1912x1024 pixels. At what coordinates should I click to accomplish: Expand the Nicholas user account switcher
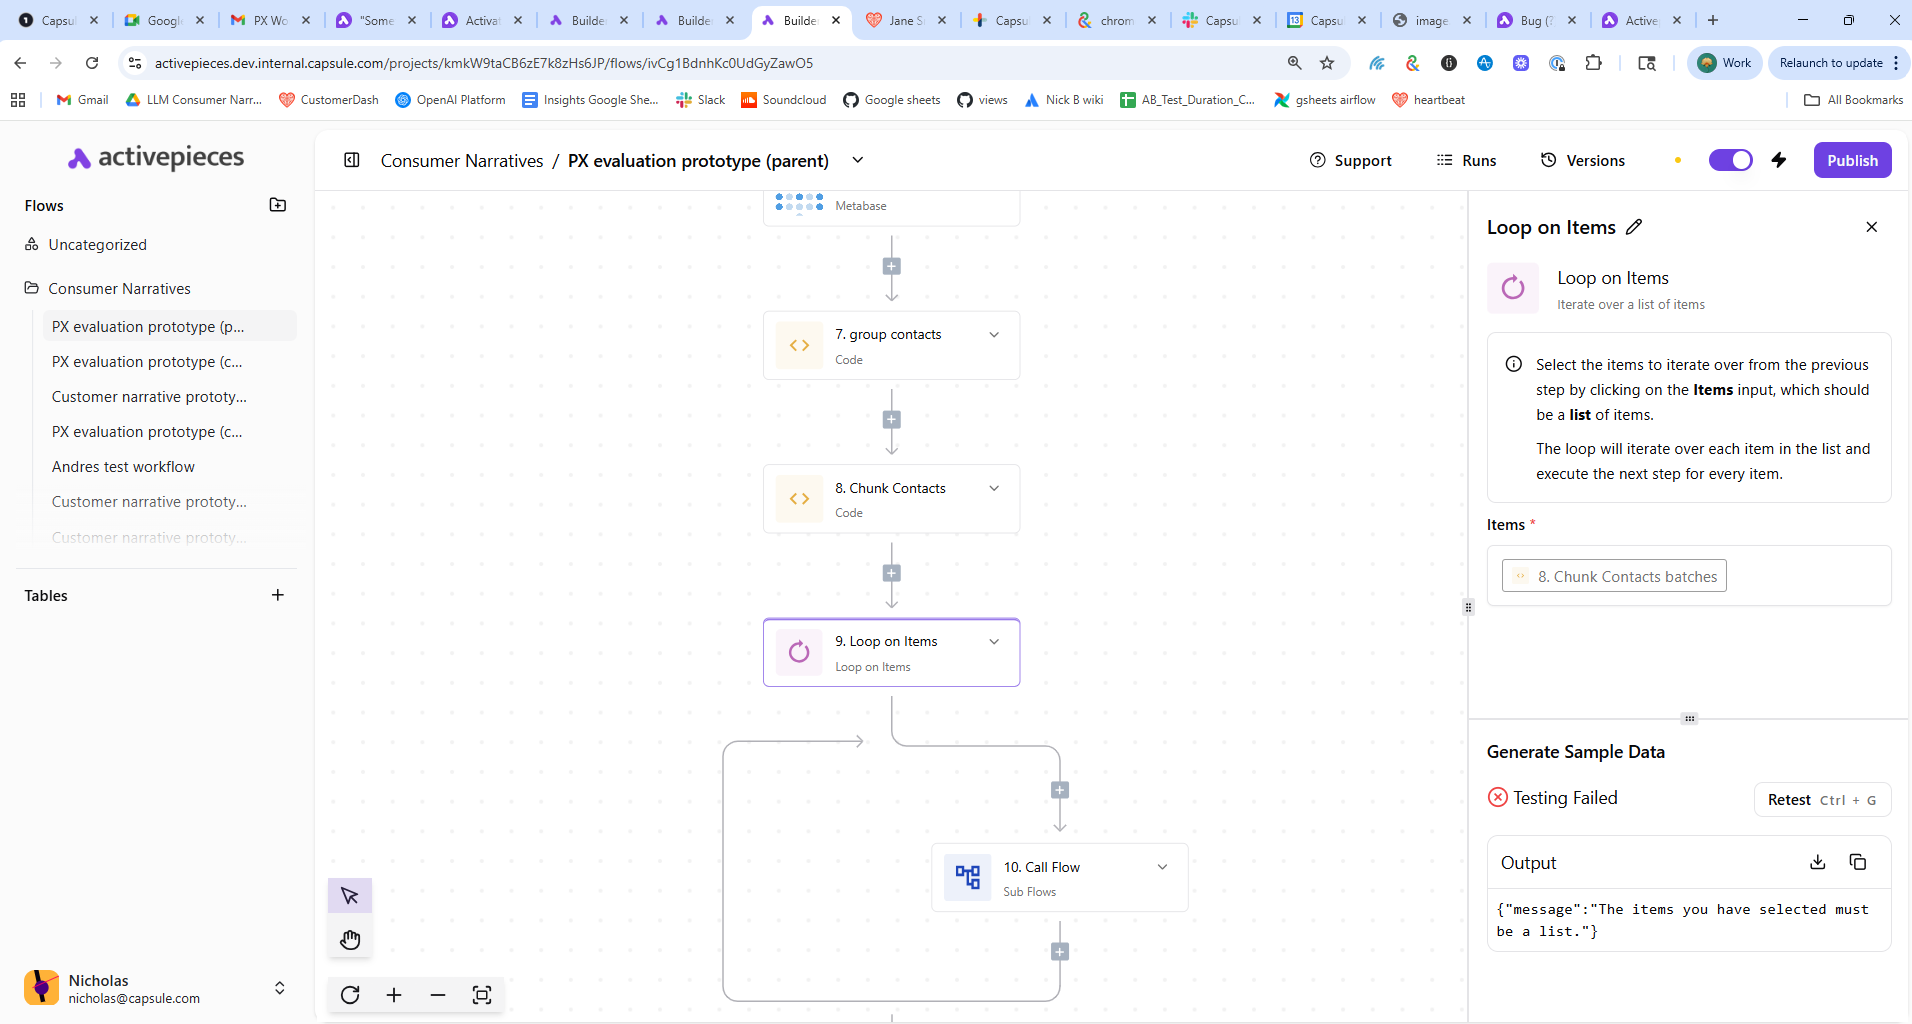(279, 988)
